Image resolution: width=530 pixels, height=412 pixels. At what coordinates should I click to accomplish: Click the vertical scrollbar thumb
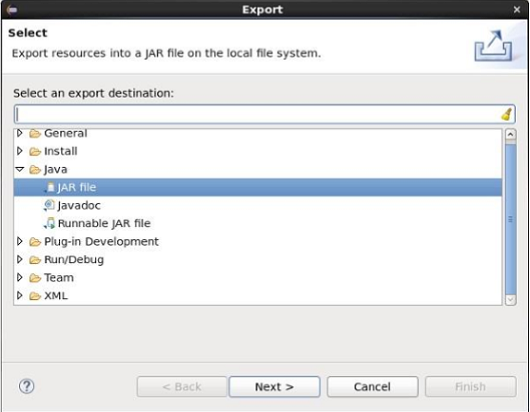(510, 218)
